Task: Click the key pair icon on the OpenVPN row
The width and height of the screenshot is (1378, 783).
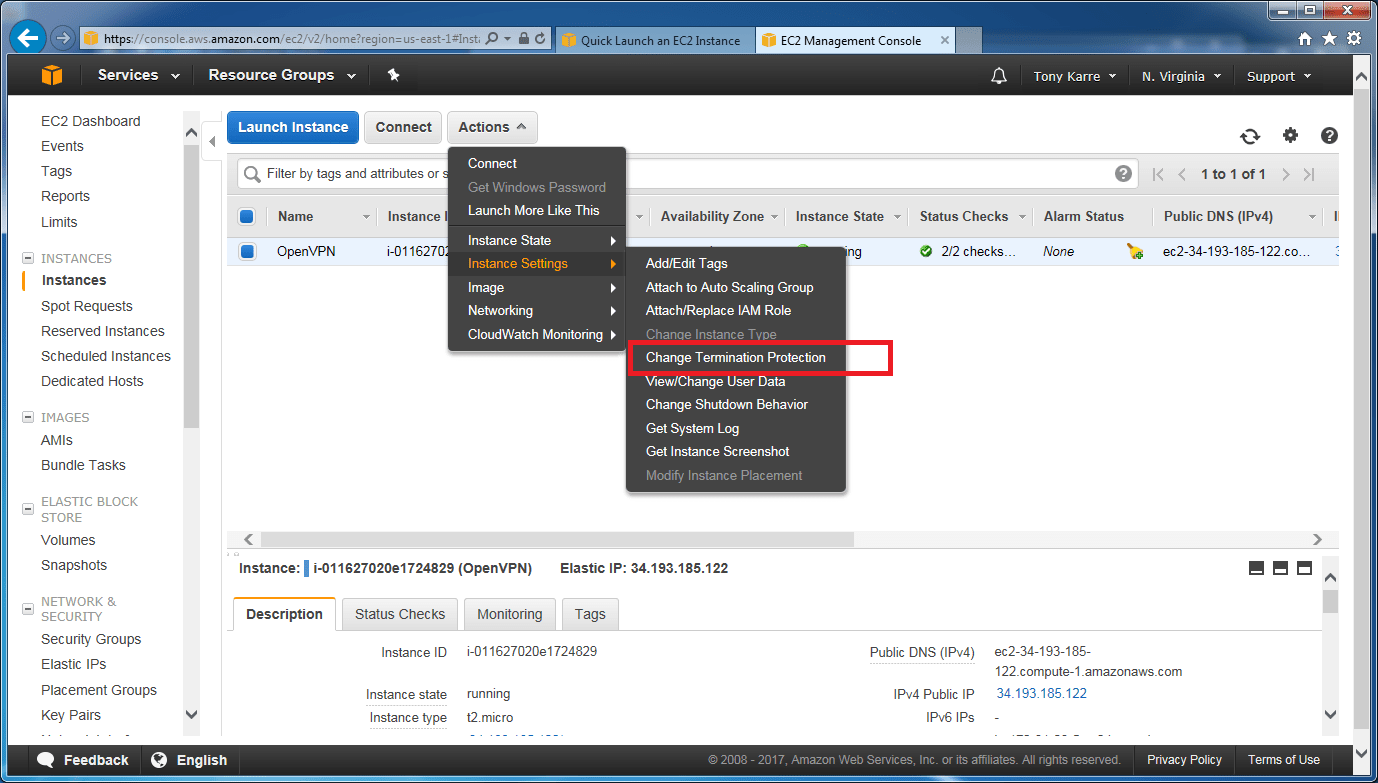Action: pos(1135,251)
